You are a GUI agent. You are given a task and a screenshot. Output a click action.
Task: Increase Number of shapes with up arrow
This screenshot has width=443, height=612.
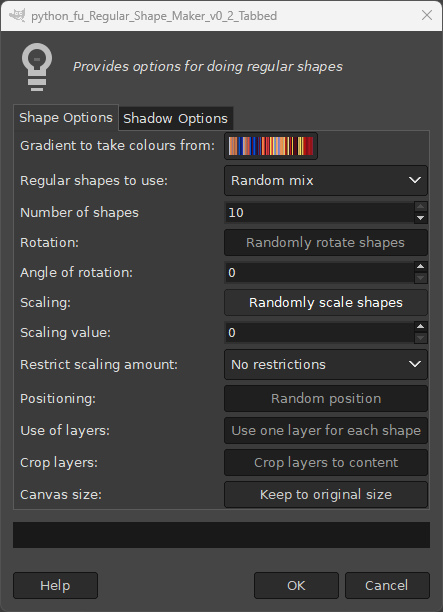point(421,207)
